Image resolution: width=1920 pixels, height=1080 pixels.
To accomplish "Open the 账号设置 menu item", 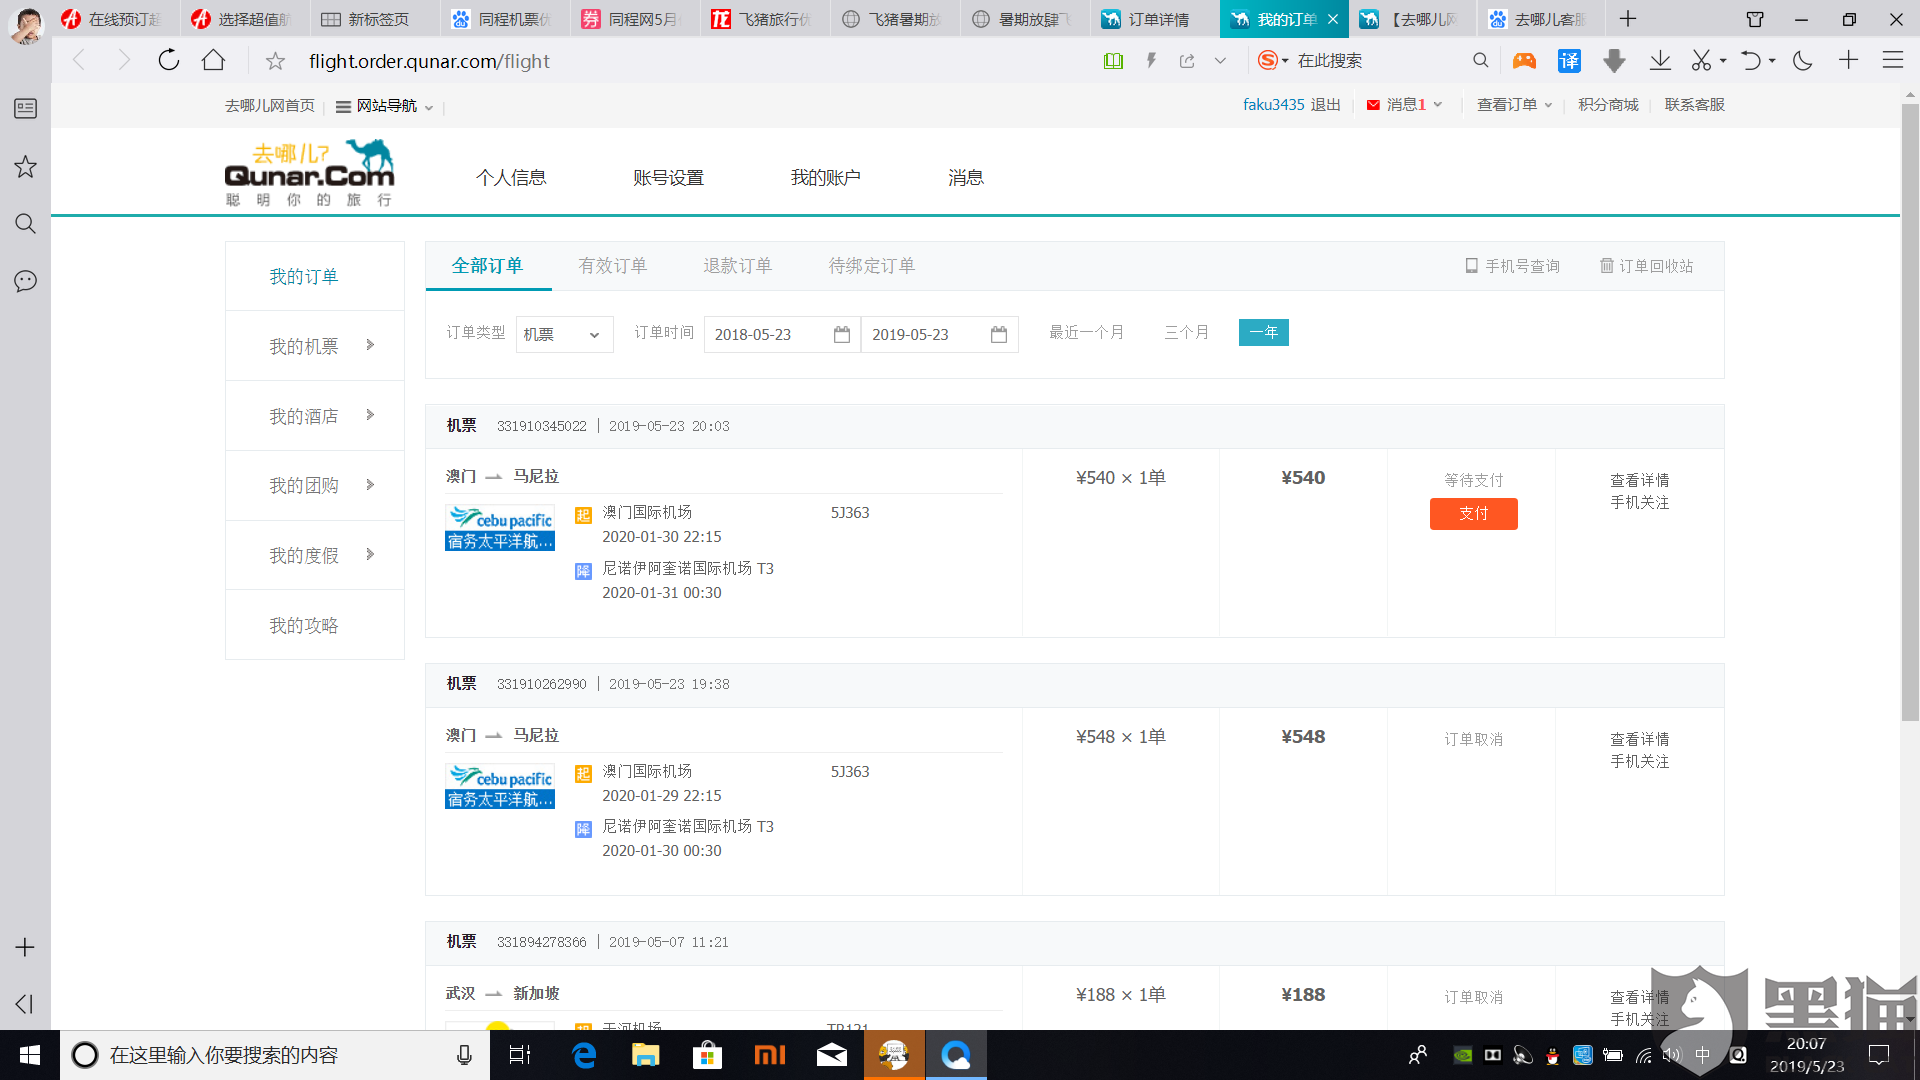I will (x=668, y=177).
